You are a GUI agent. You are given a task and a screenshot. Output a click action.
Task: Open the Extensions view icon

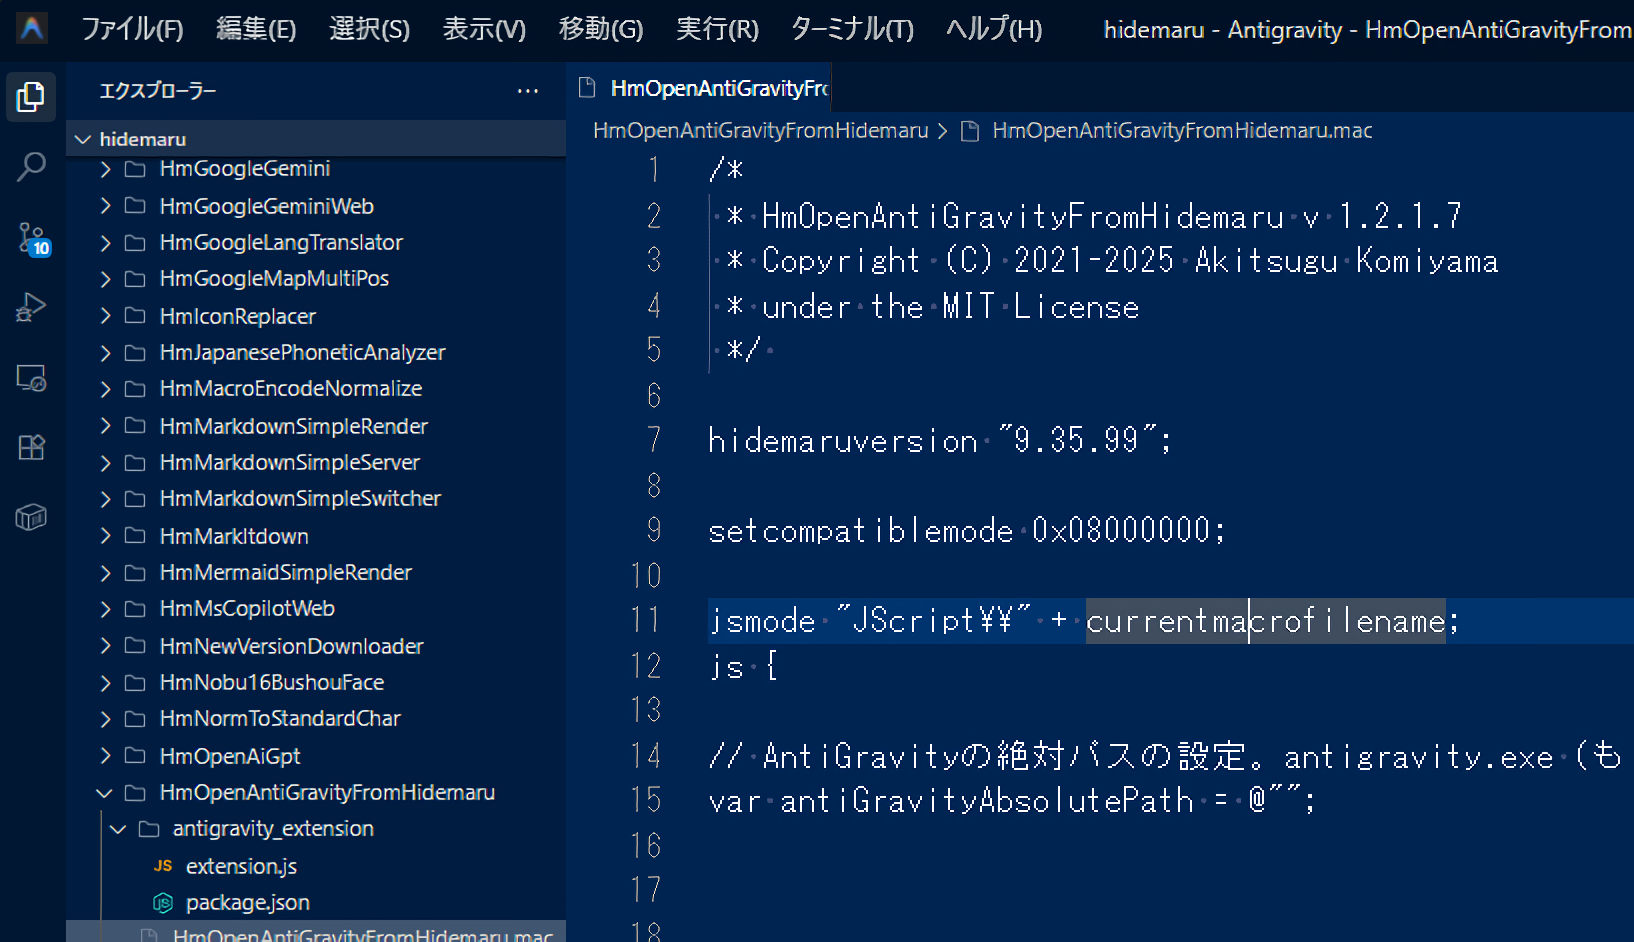(x=31, y=447)
